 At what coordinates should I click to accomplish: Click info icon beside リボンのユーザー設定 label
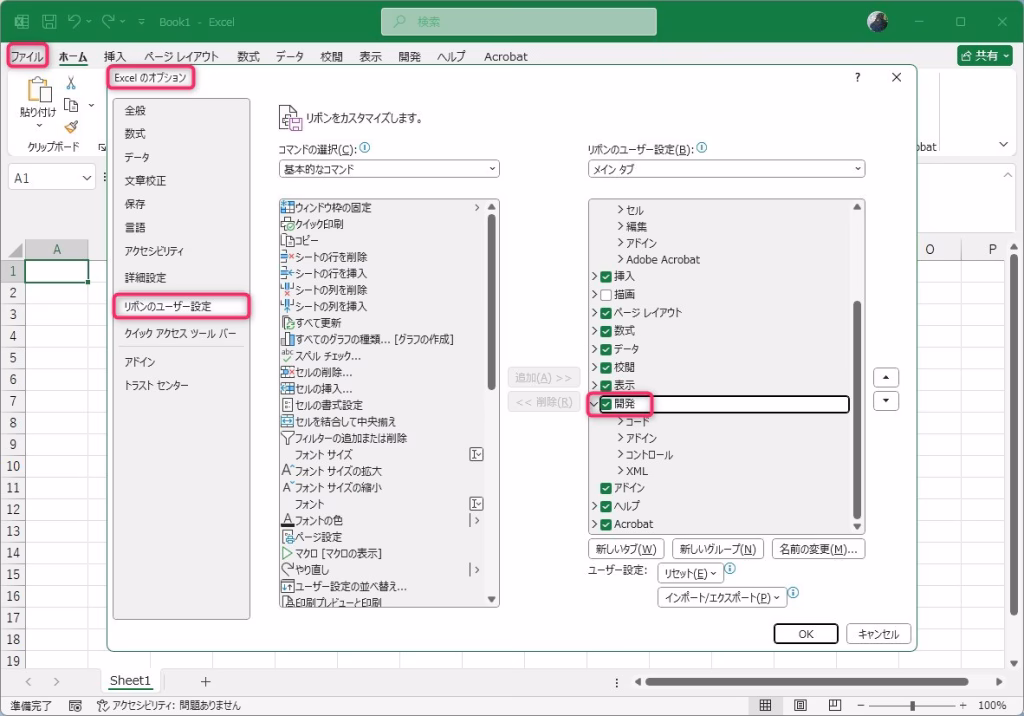pyautogui.click(x=701, y=148)
